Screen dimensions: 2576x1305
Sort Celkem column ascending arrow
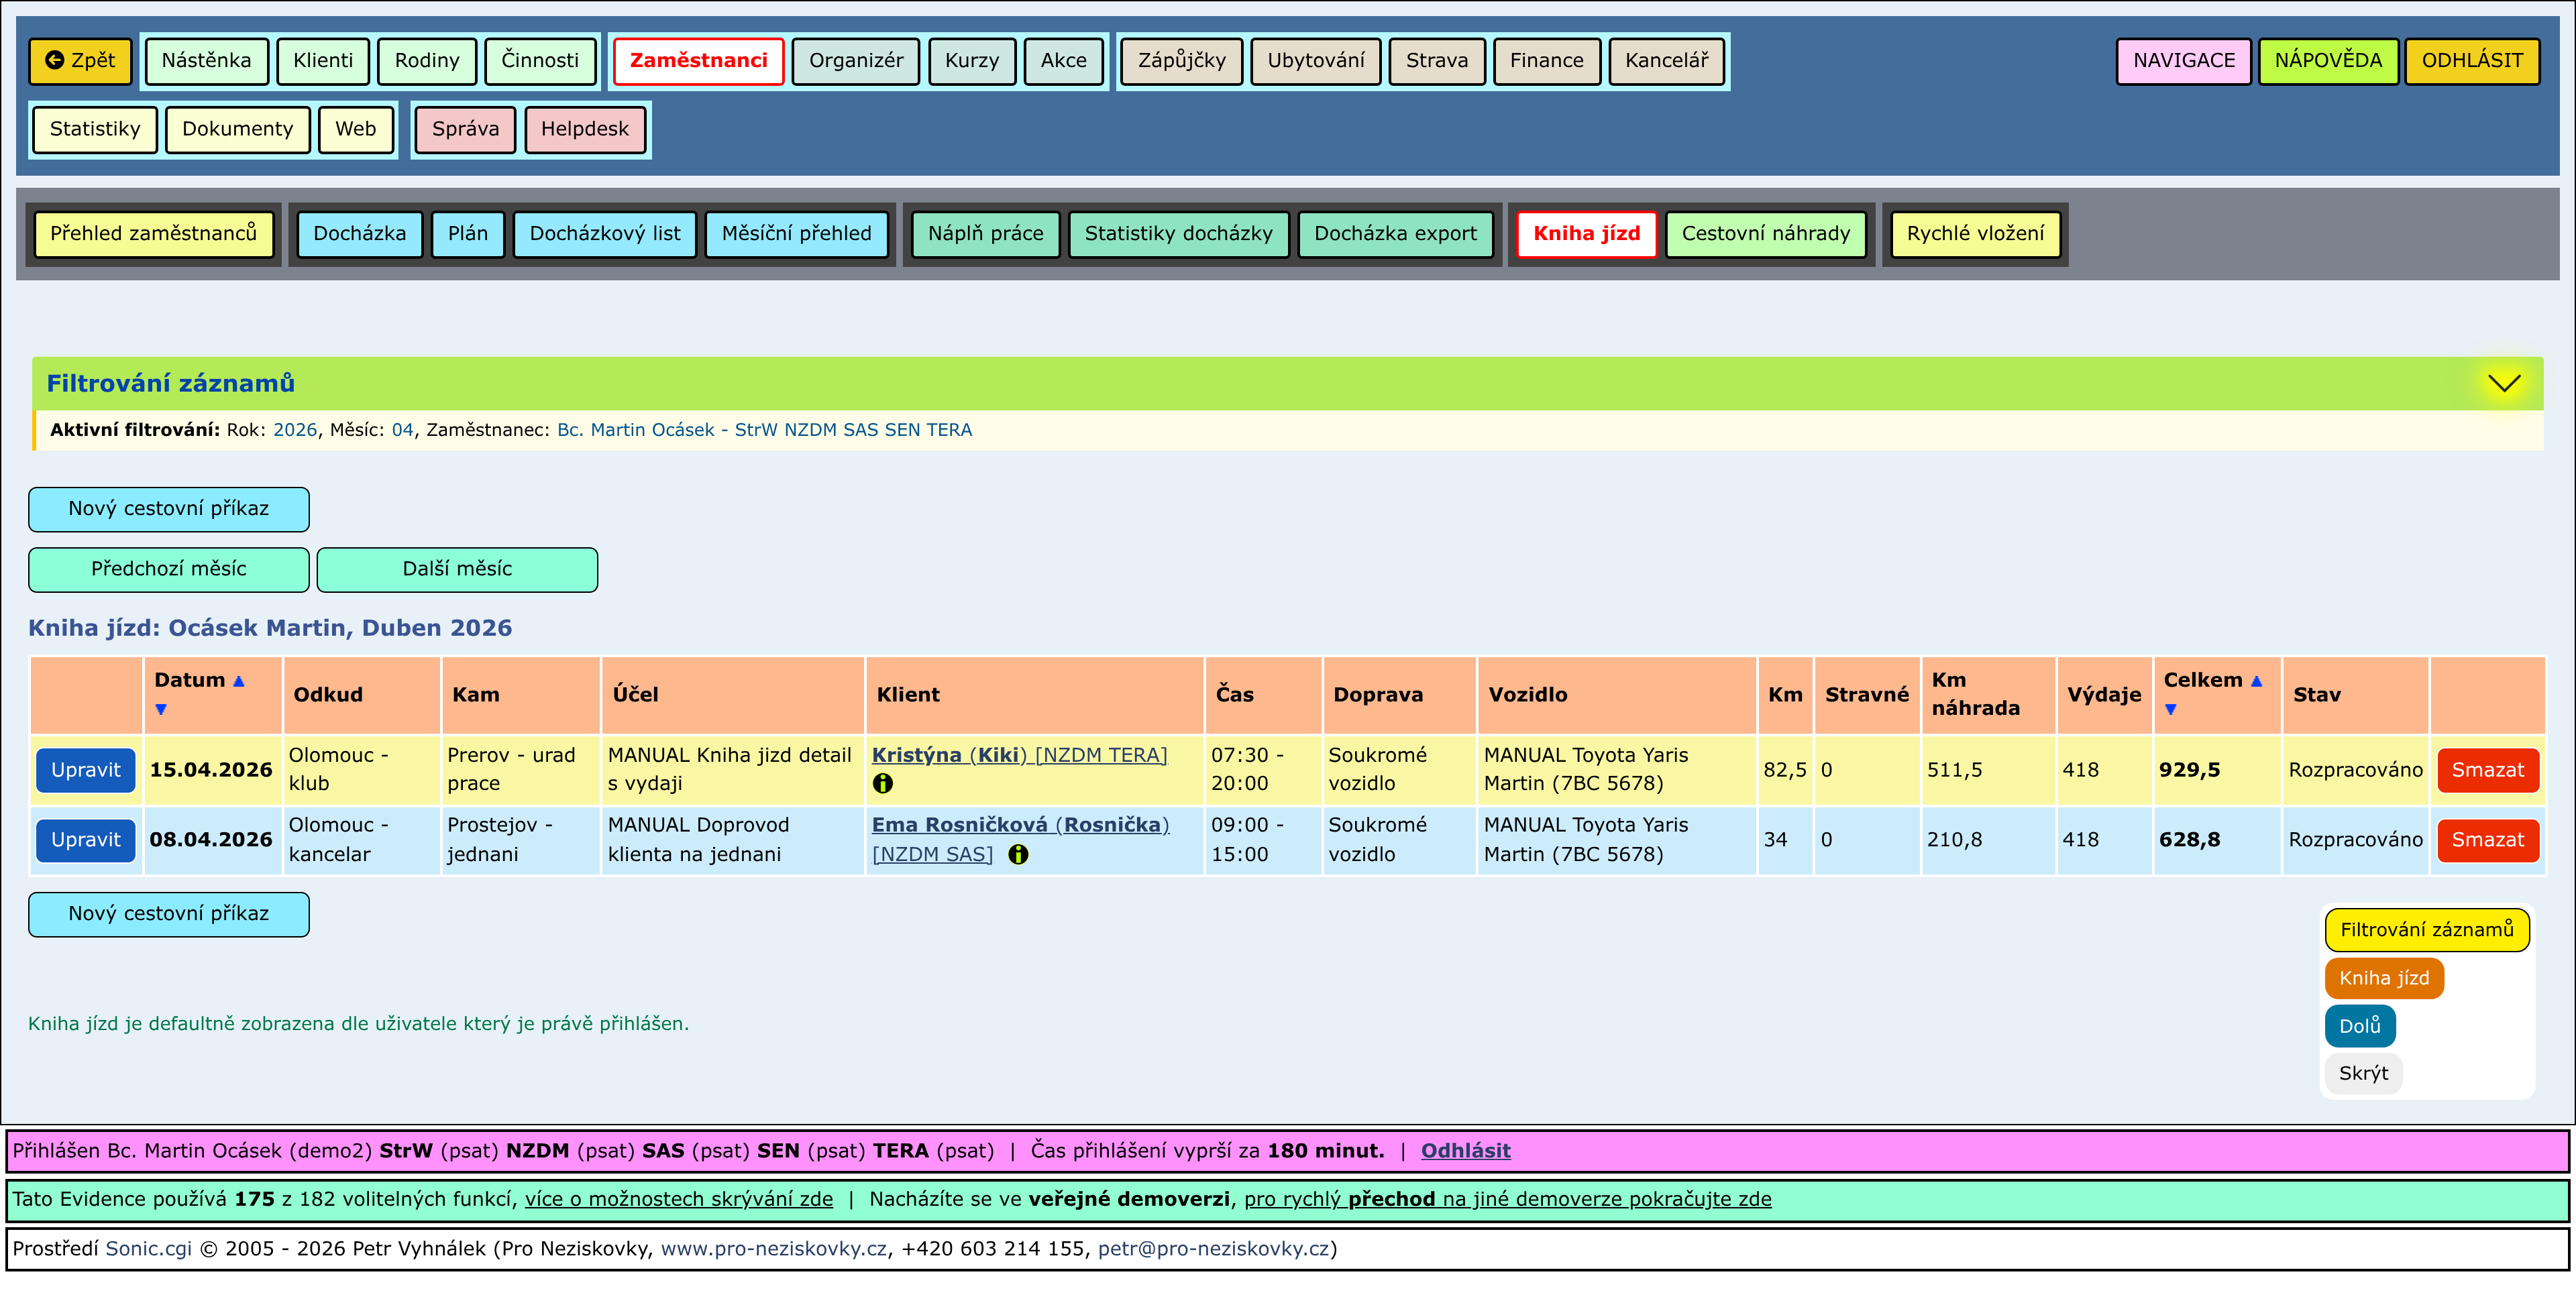(x=2256, y=681)
